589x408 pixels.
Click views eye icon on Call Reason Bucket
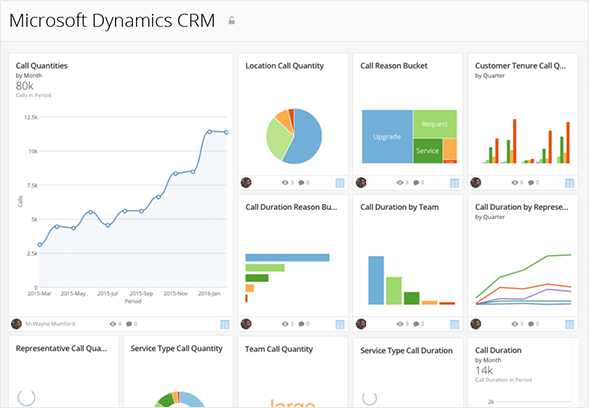tap(400, 183)
